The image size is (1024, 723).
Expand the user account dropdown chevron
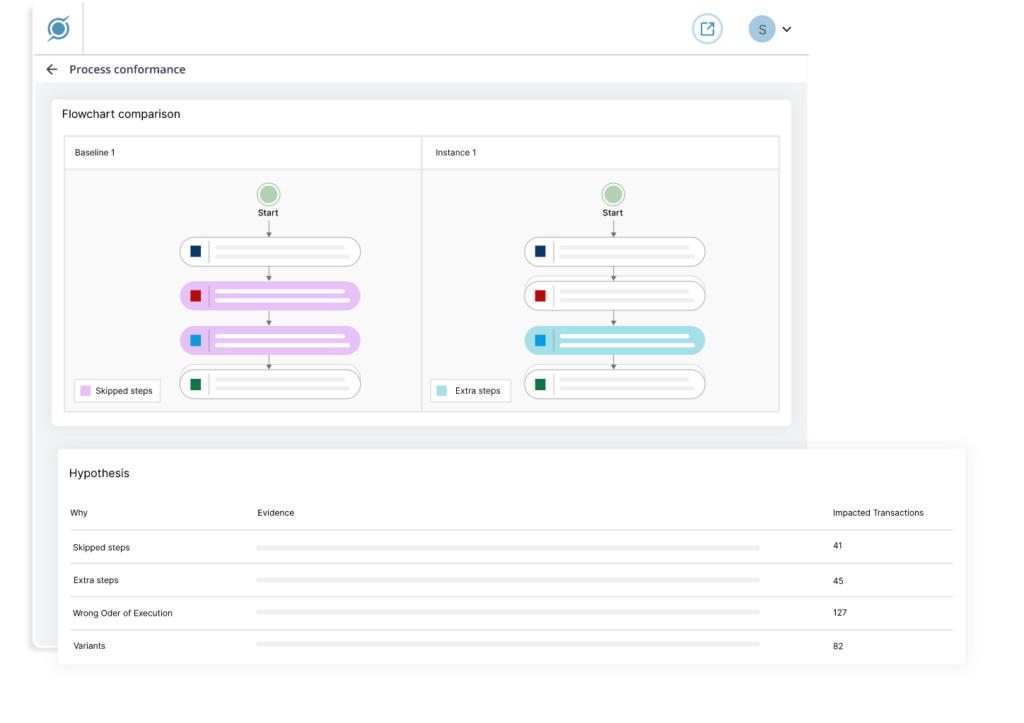pos(787,30)
